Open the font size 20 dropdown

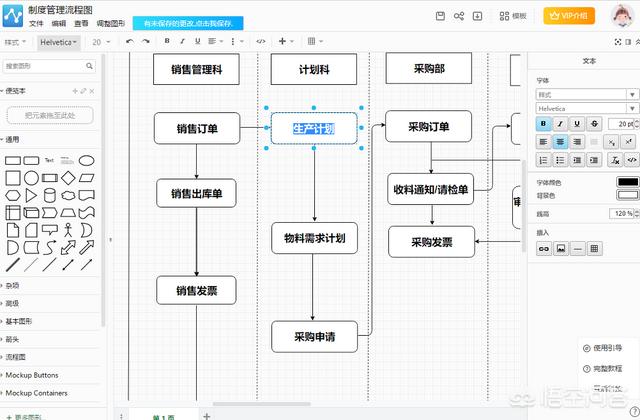pyautogui.click(x=101, y=42)
